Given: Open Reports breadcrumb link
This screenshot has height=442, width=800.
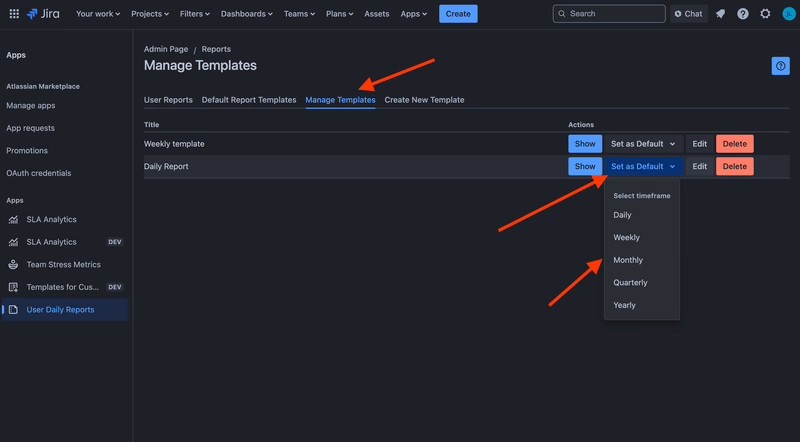Looking at the screenshot, I should [216, 49].
